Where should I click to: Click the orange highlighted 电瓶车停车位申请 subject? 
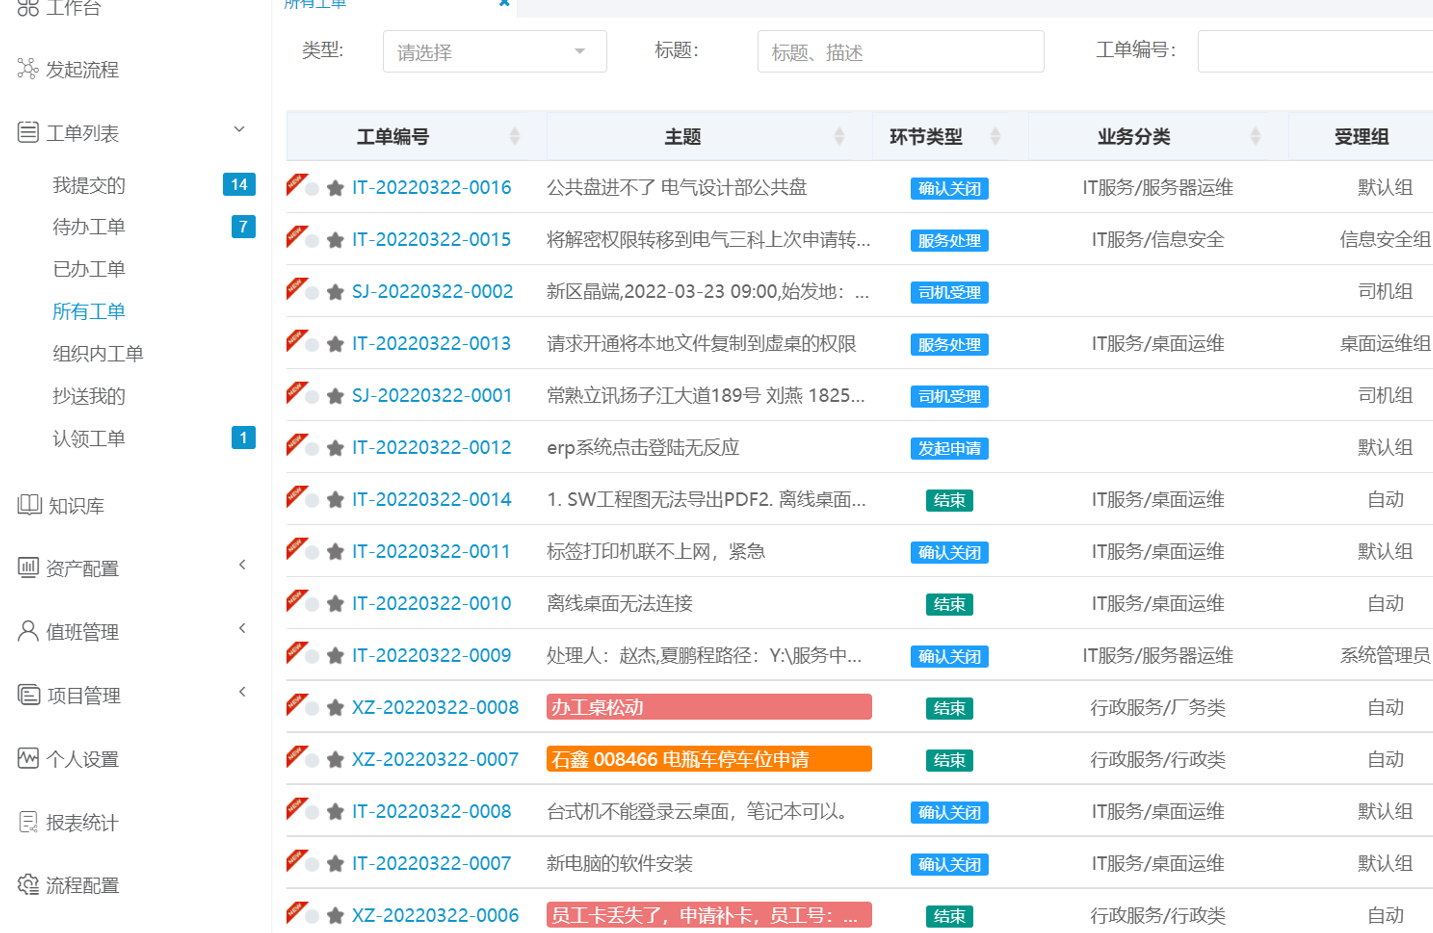click(708, 760)
